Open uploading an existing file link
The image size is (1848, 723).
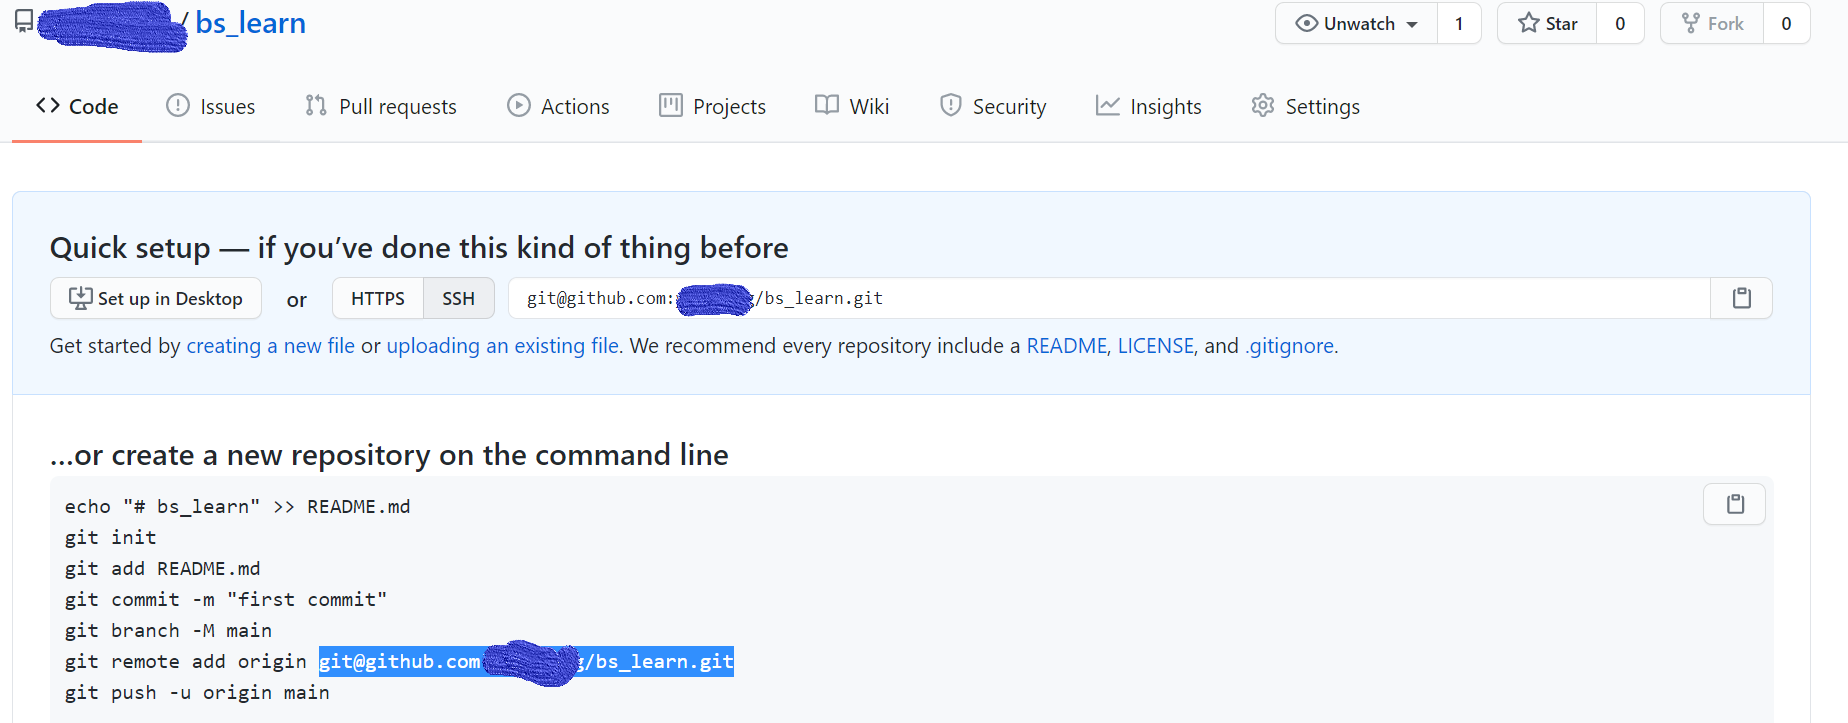pos(503,346)
